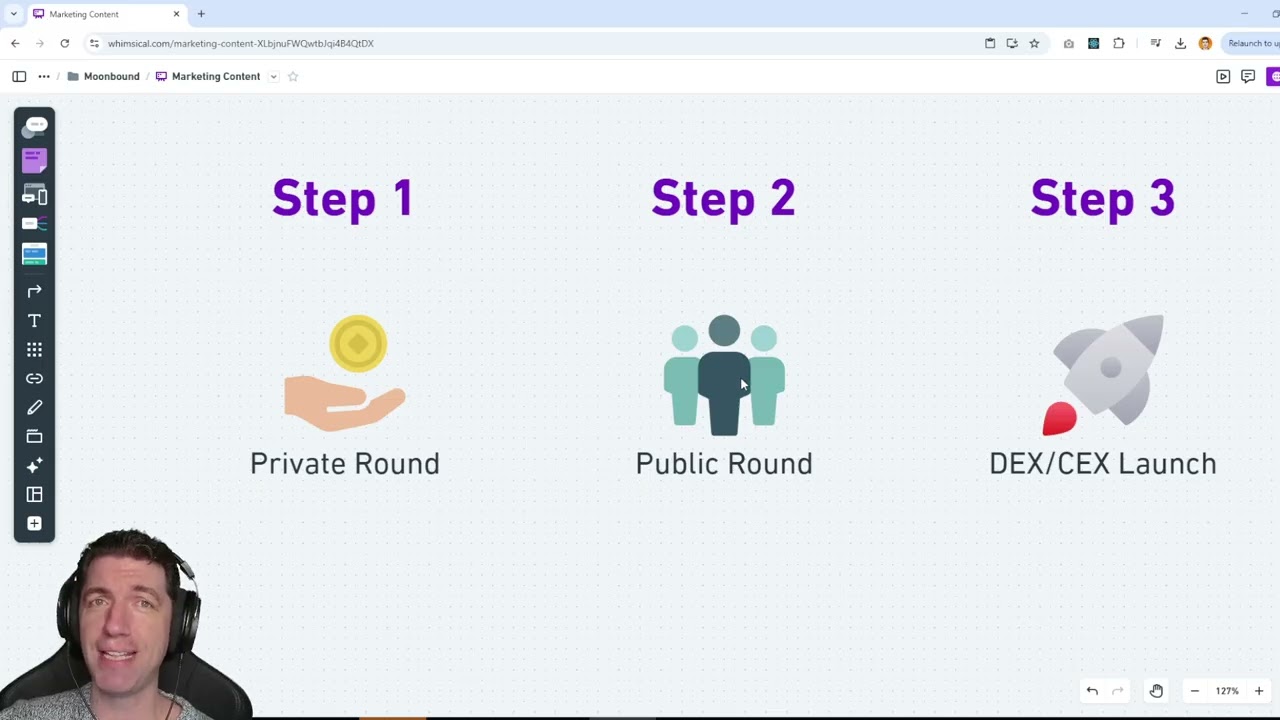Select the link tool
Screen dimensions: 1280x720
coord(35,379)
